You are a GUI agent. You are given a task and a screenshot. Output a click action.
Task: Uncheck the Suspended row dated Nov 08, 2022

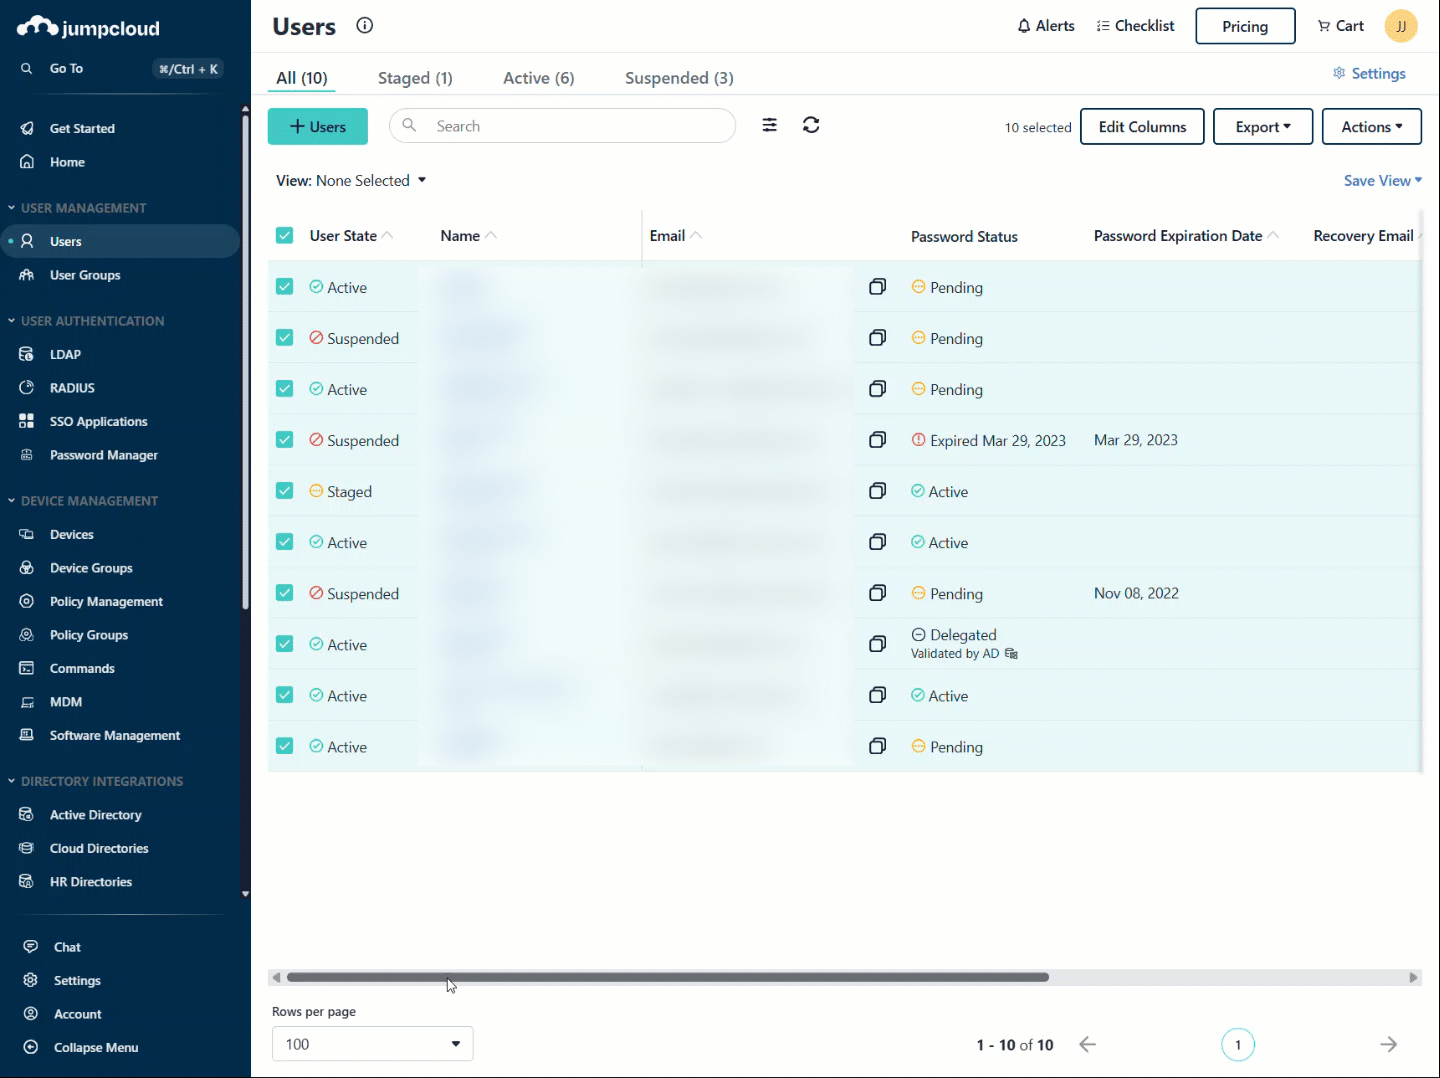pyautogui.click(x=285, y=593)
